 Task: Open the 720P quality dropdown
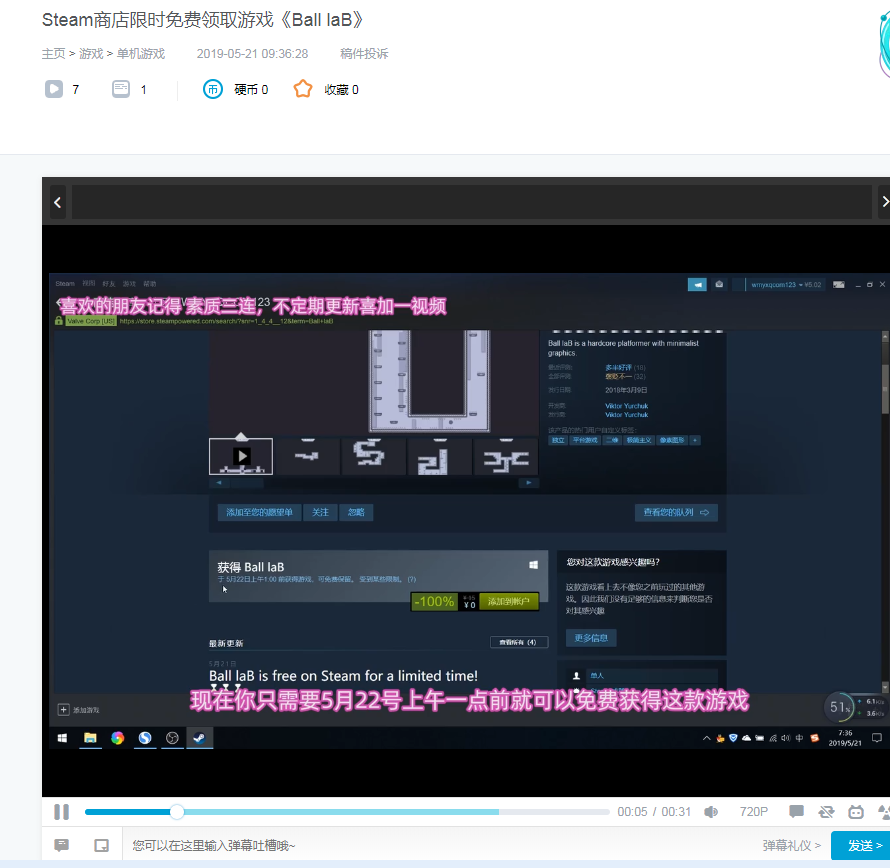click(753, 812)
